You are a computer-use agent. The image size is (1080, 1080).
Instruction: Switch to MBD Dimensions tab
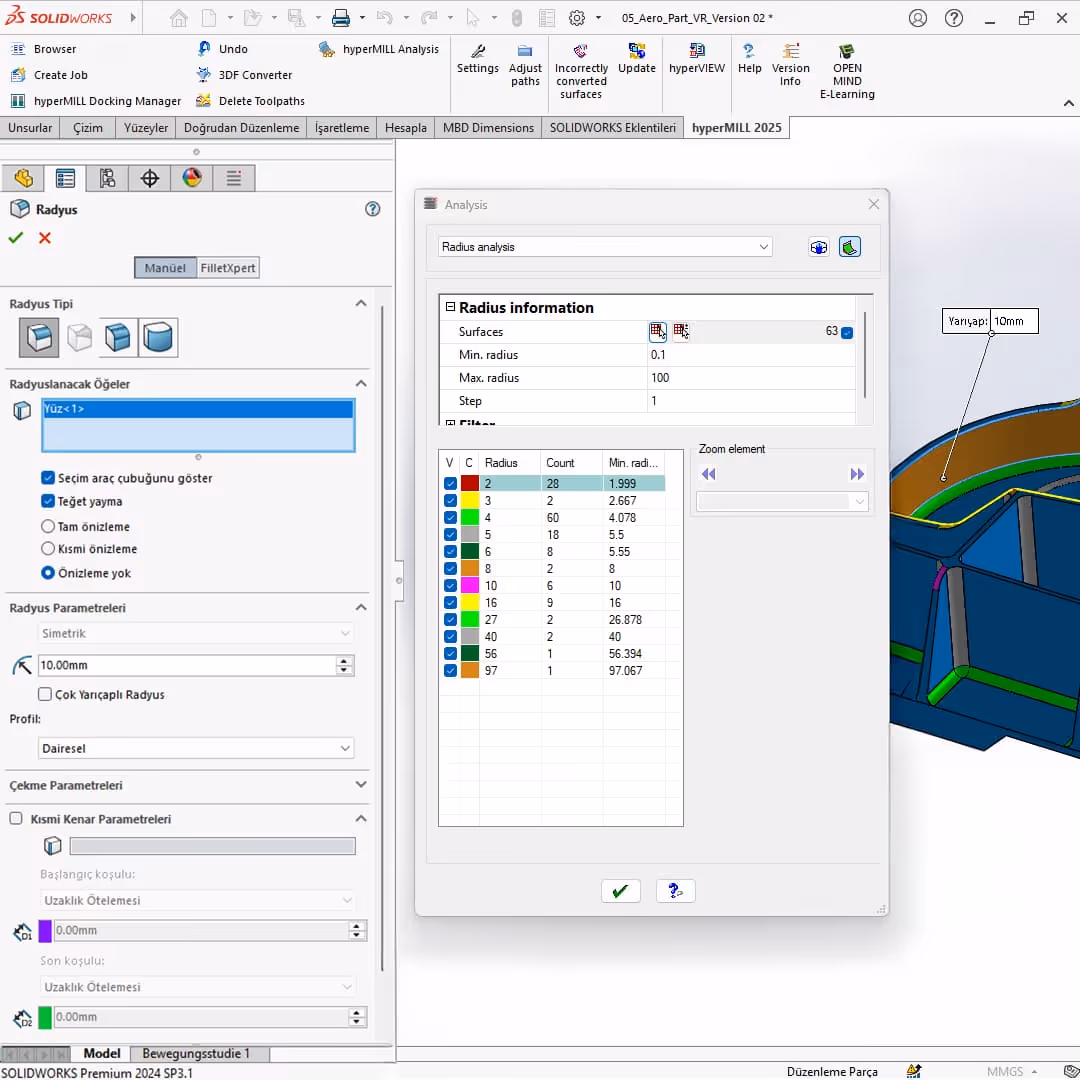(488, 127)
